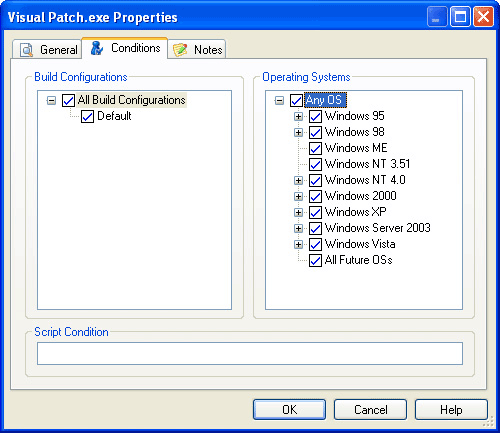This screenshot has width=500, height=433.
Task: Uncheck the Windows NT 3.51 checkbox
Action: point(315,164)
